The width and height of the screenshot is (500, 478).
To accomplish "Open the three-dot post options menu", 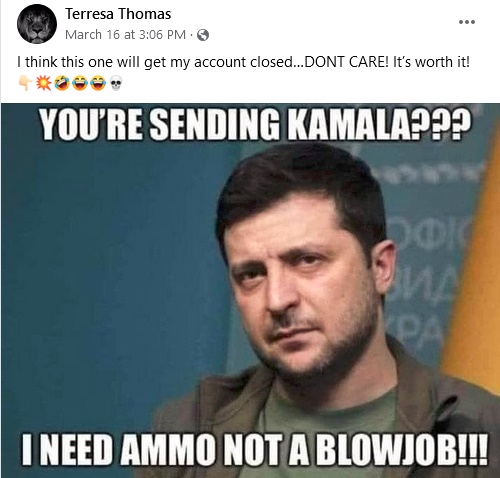I will (467, 22).
